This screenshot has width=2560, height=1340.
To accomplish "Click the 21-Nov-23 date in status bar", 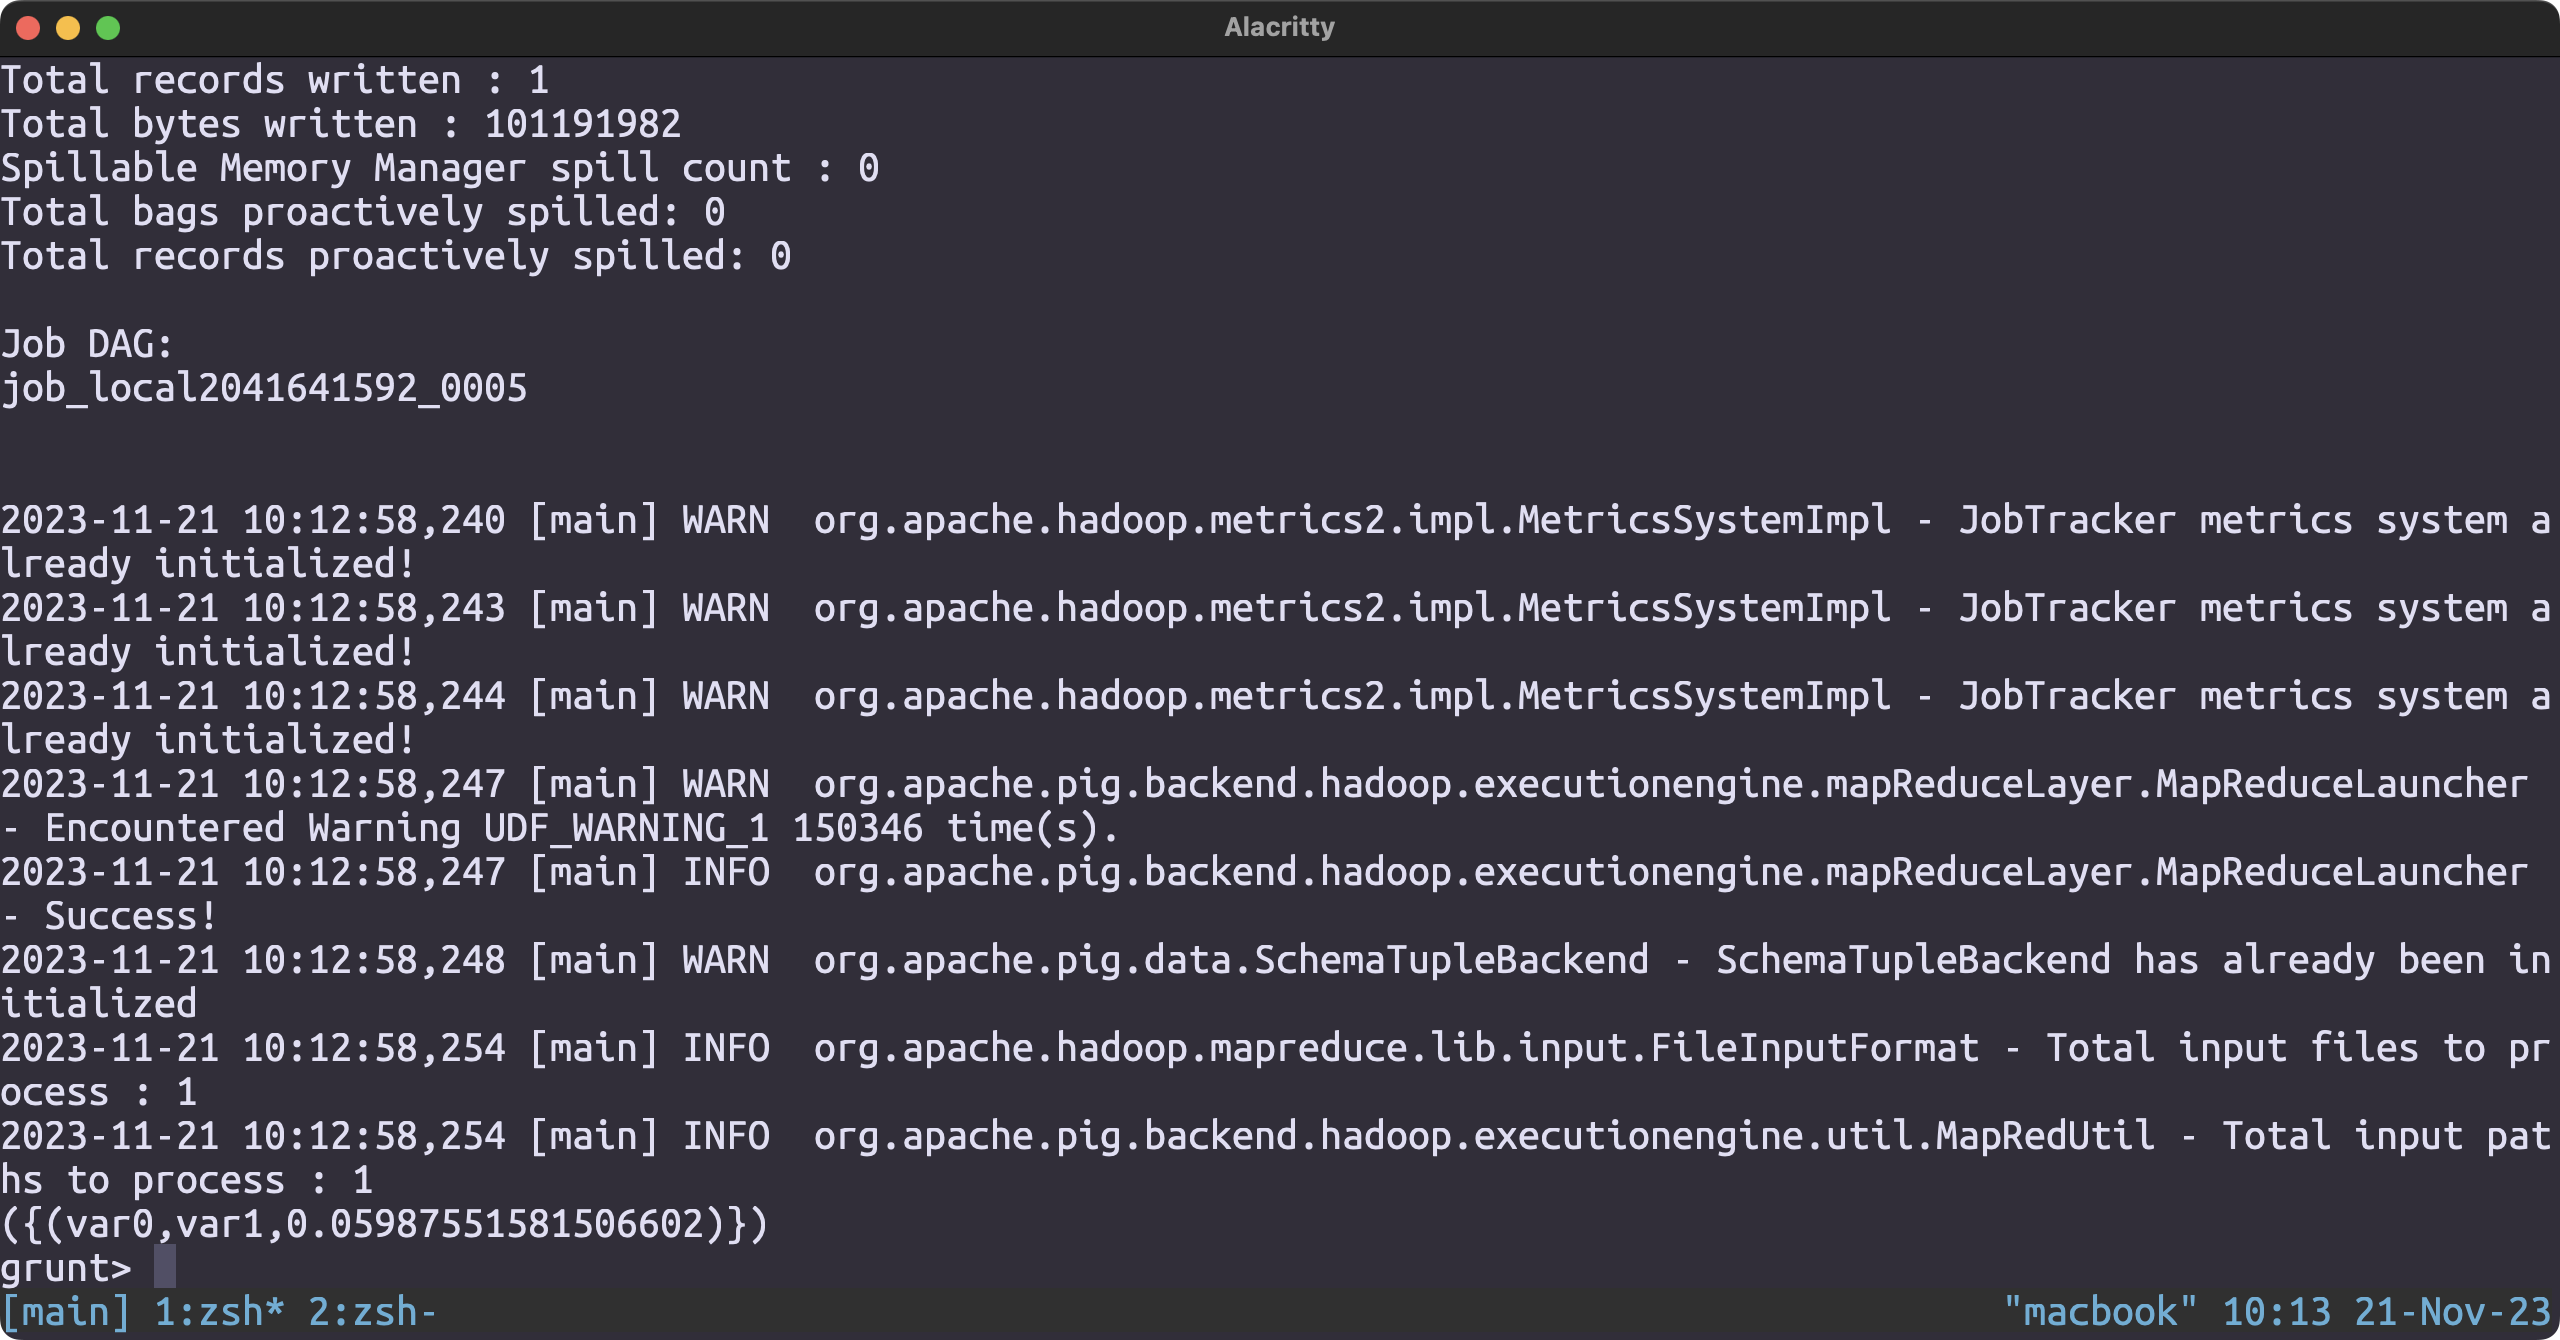I will tap(2452, 1312).
